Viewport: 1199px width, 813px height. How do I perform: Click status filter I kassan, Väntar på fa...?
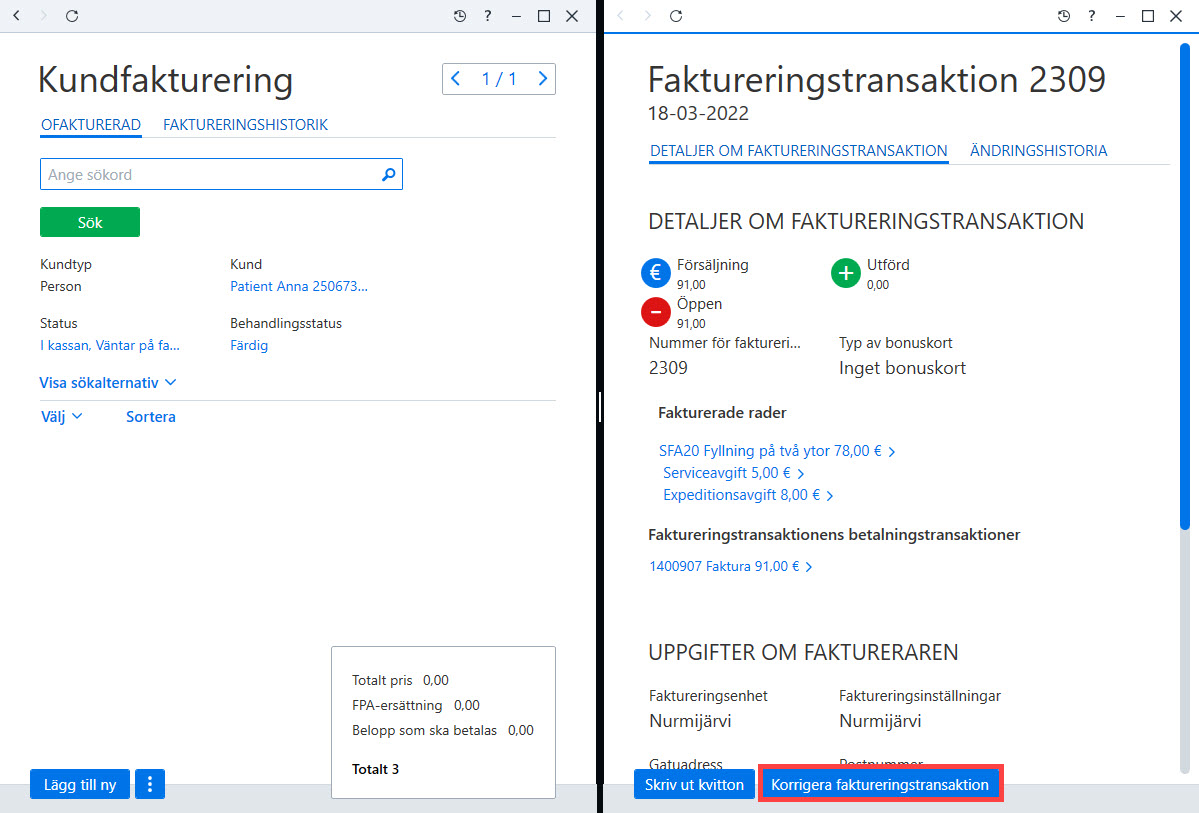click(x=110, y=345)
